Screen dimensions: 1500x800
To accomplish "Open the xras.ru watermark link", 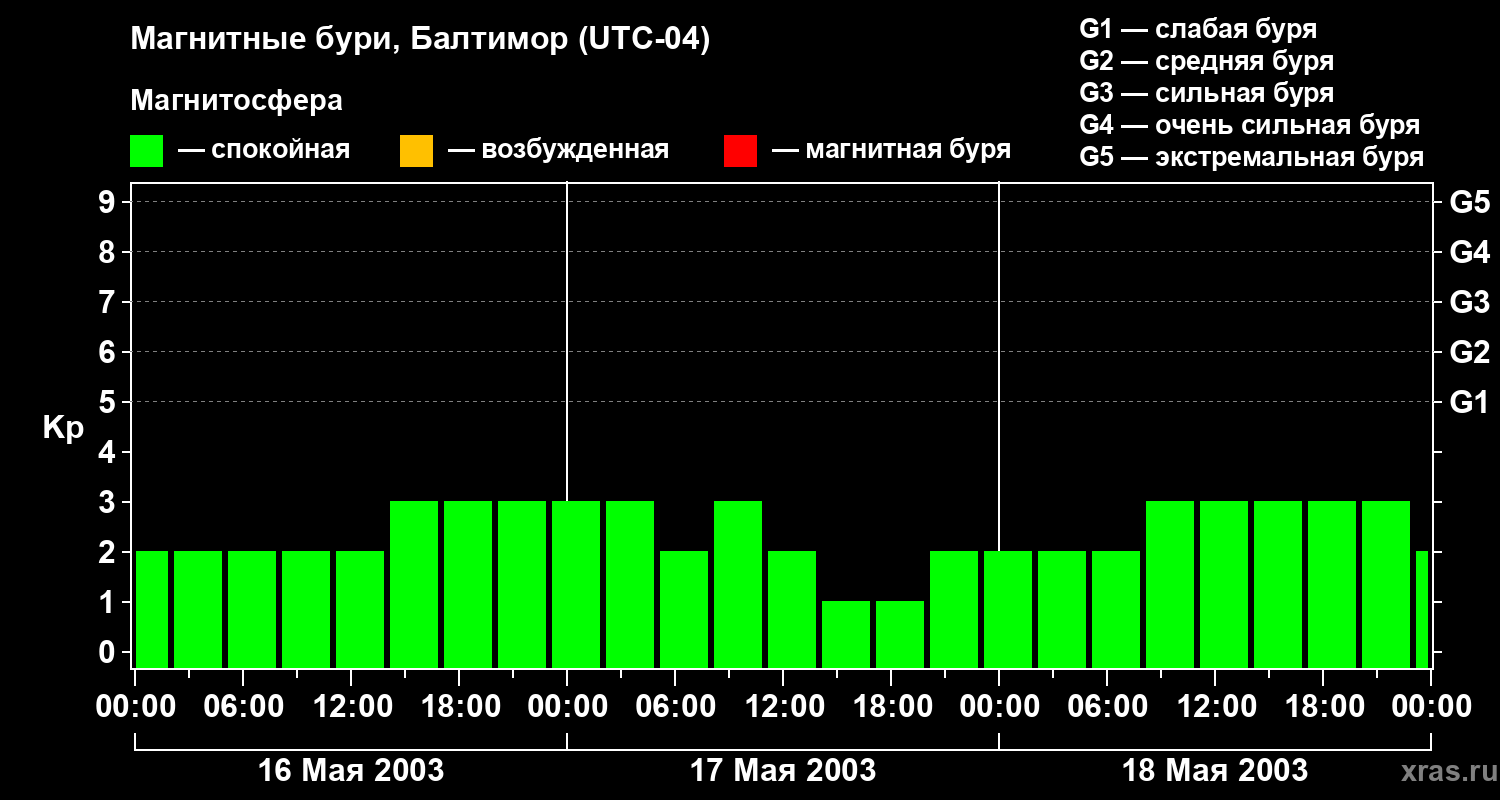I will click(x=1444, y=771).
